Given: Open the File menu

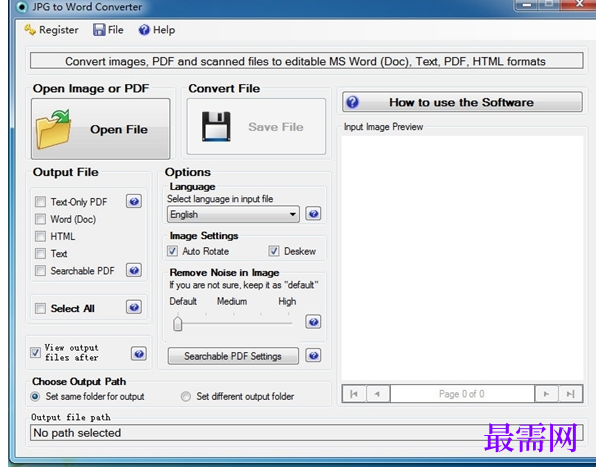Looking at the screenshot, I should (108, 30).
